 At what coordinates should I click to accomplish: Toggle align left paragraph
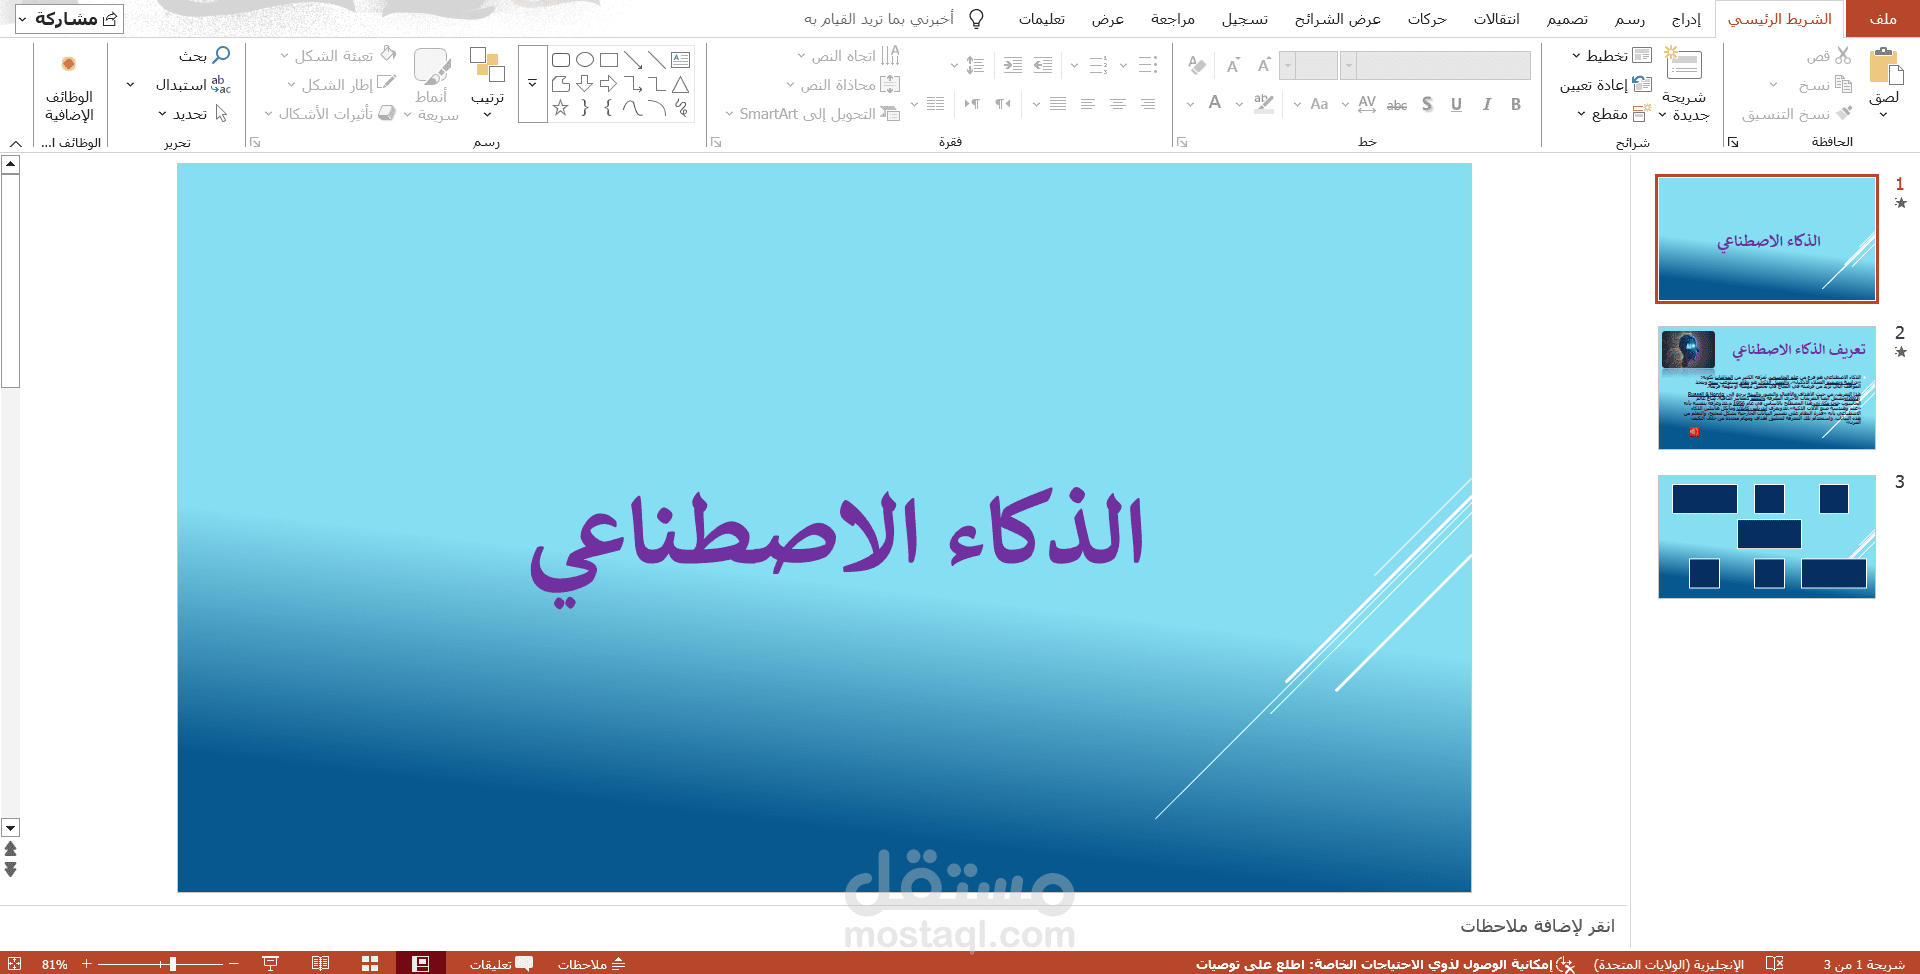1088,104
